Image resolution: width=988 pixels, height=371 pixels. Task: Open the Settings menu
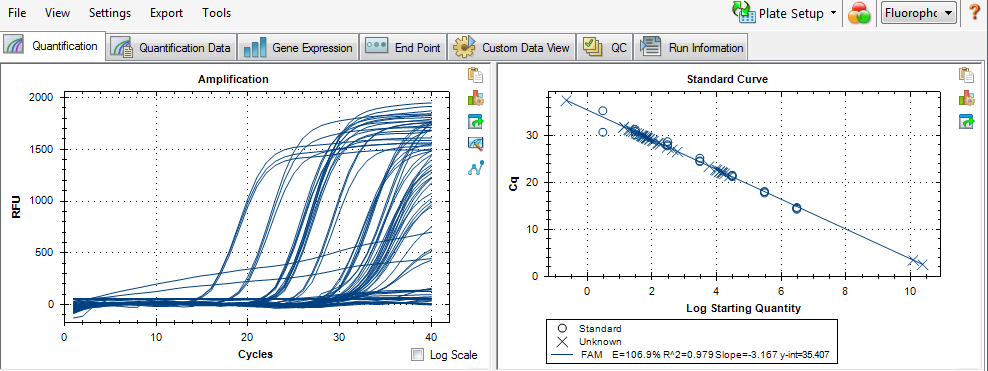(110, 13)
